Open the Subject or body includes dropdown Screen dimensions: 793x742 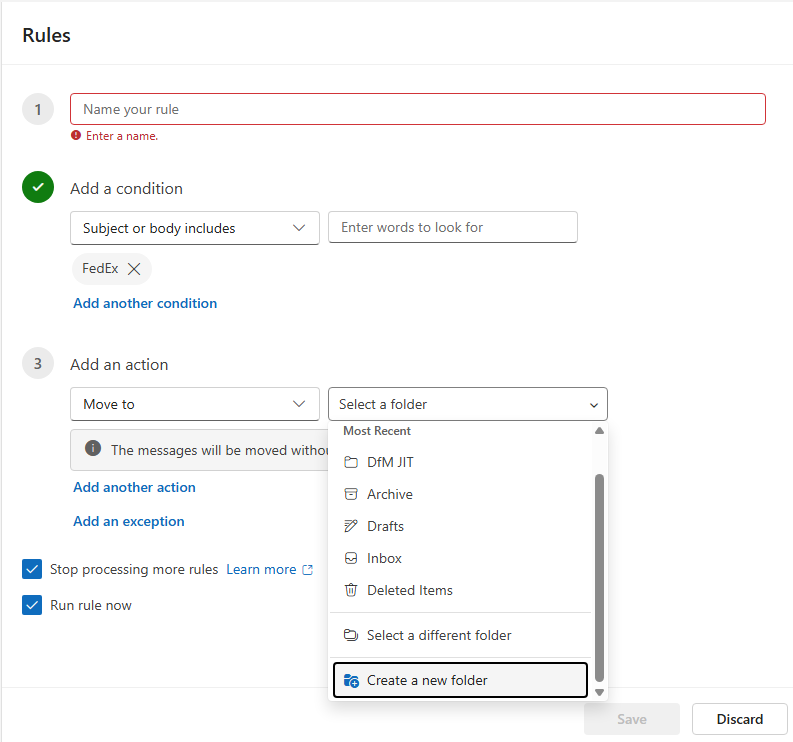coord(195,228)
